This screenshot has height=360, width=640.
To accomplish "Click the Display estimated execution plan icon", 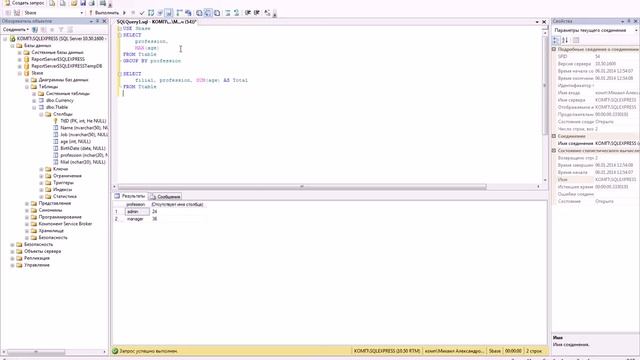I will click(151, 13).
